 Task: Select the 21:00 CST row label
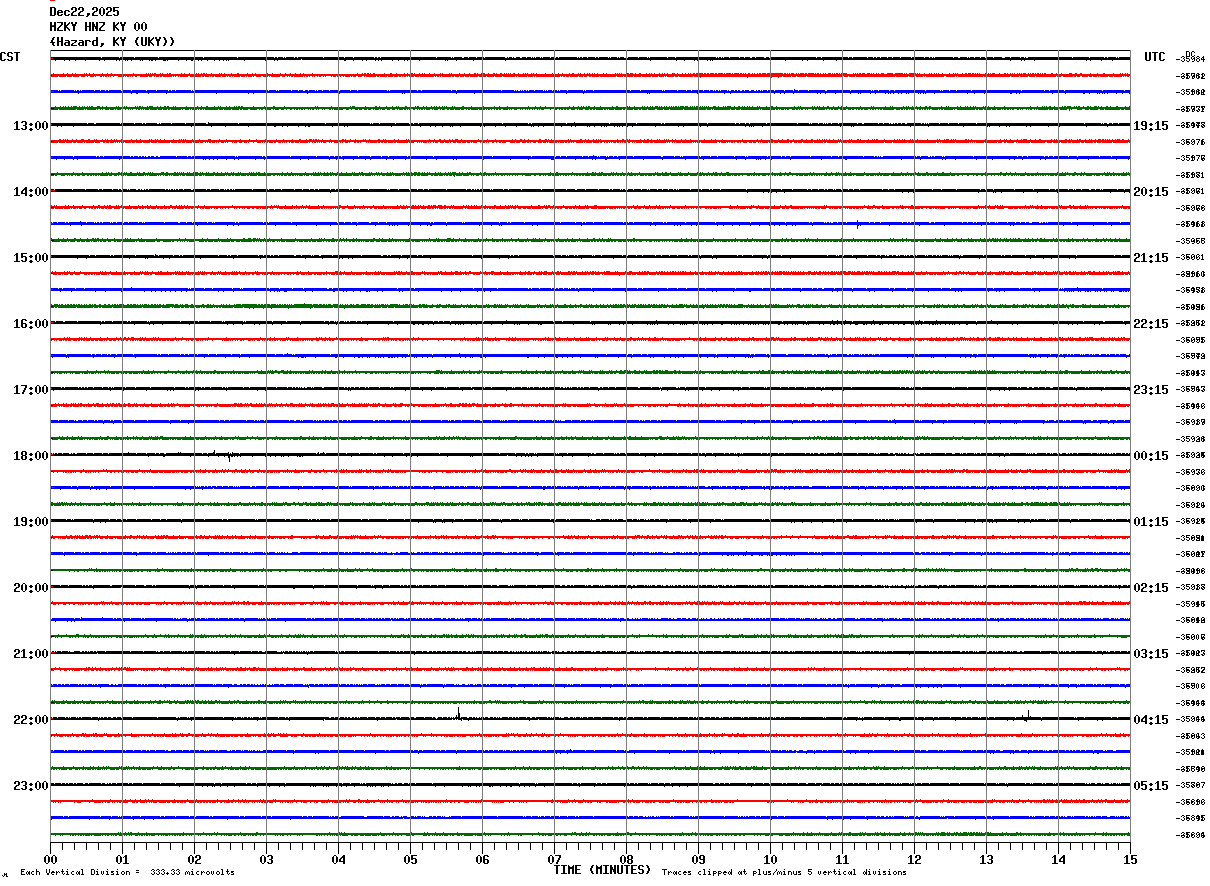pyautogui.click(x=30, y=654)
